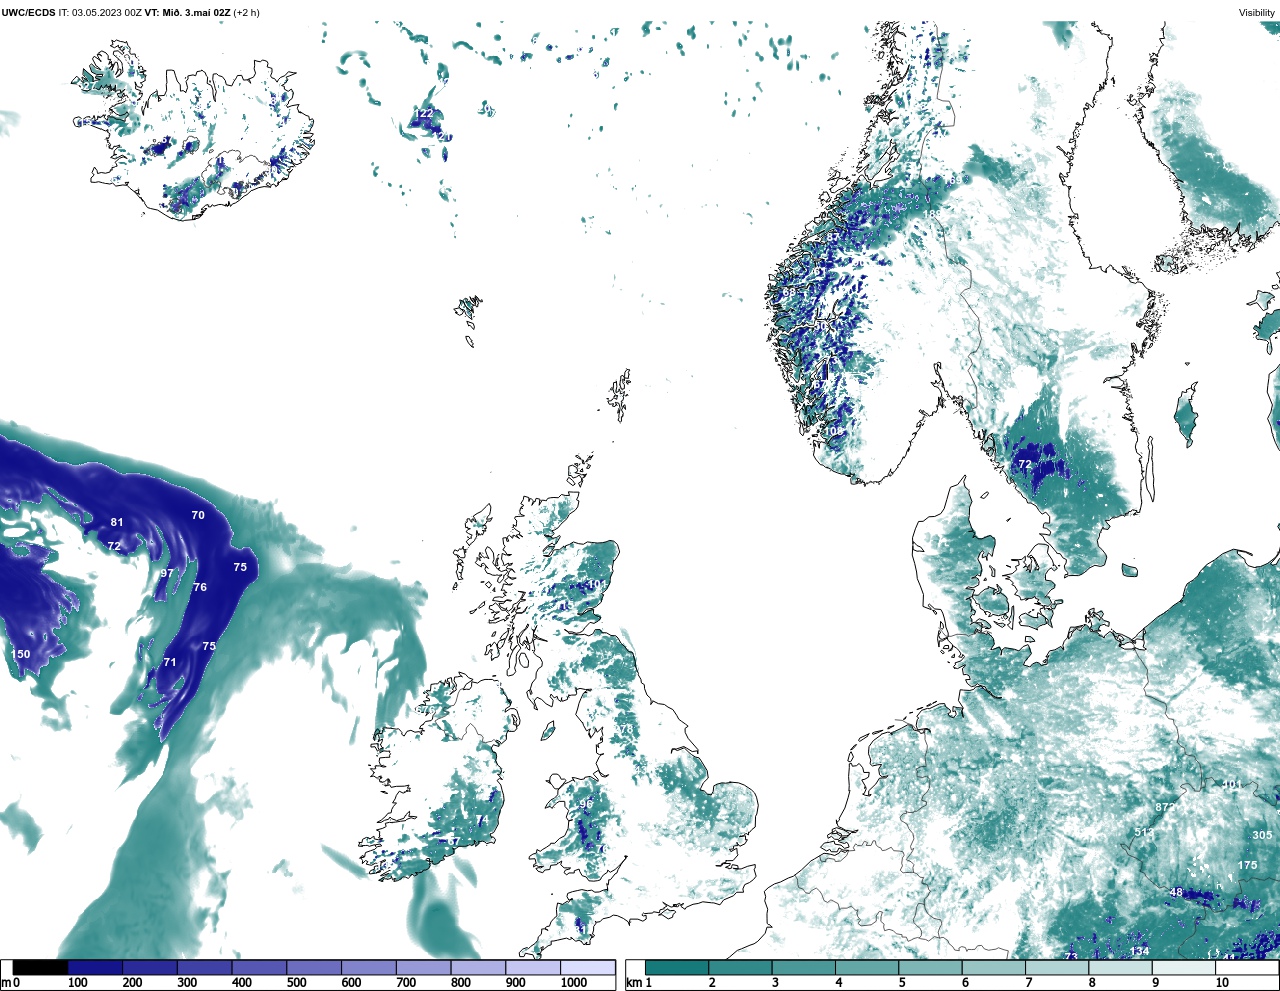Click the "150" visibility value over the Atlantic
The height and width of the screenshot is (991, 1280).
click(20, 654)
